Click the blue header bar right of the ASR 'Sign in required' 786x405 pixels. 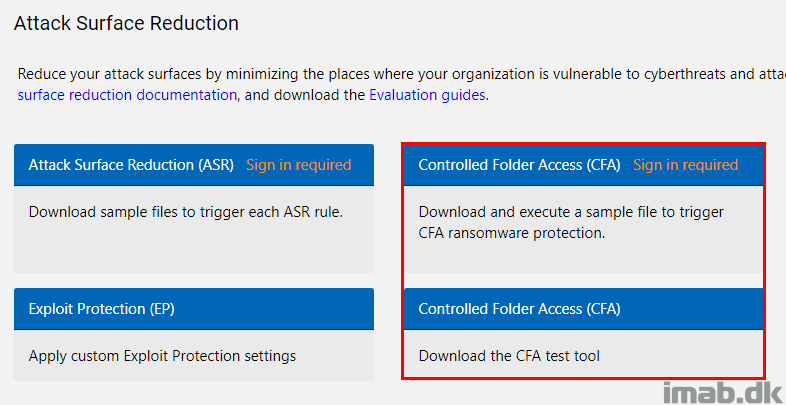tap(363, 164)
